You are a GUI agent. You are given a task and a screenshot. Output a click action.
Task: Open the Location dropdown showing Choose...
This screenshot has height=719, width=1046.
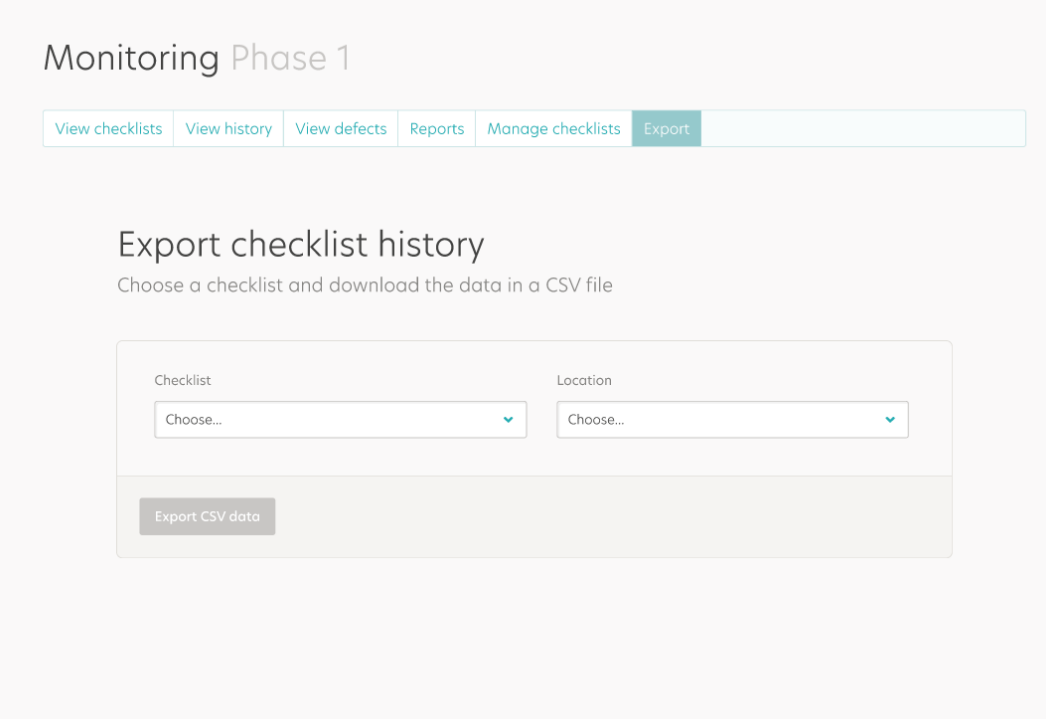click(733, 420)
